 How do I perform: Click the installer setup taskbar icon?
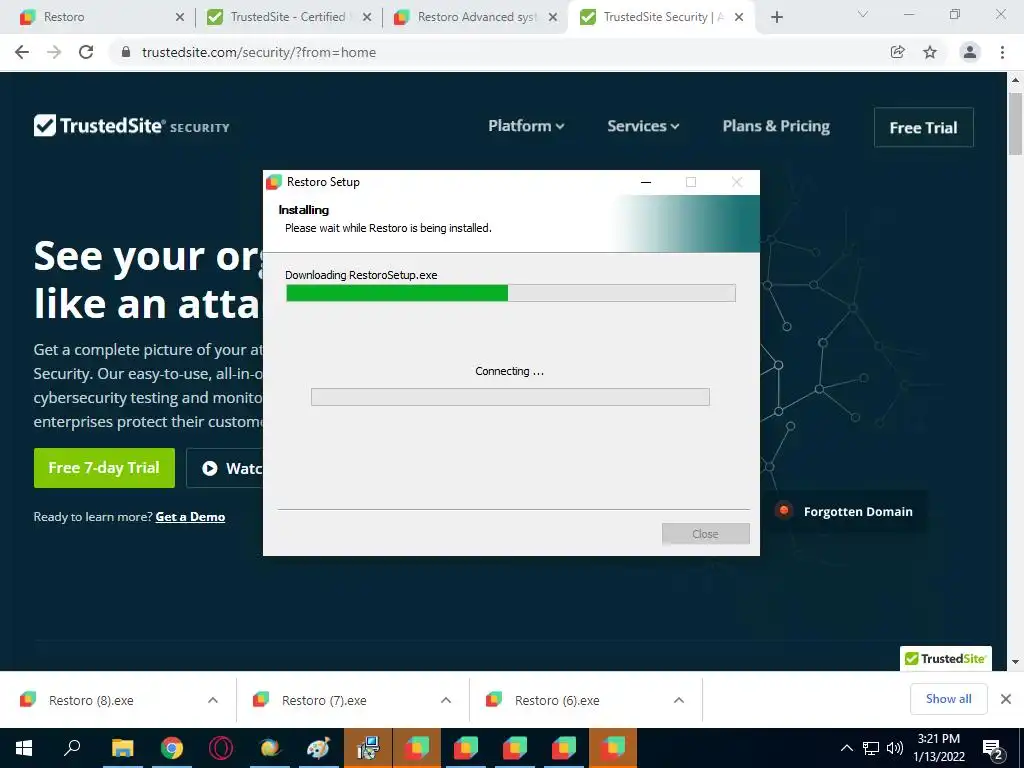[x=368, y=748]
